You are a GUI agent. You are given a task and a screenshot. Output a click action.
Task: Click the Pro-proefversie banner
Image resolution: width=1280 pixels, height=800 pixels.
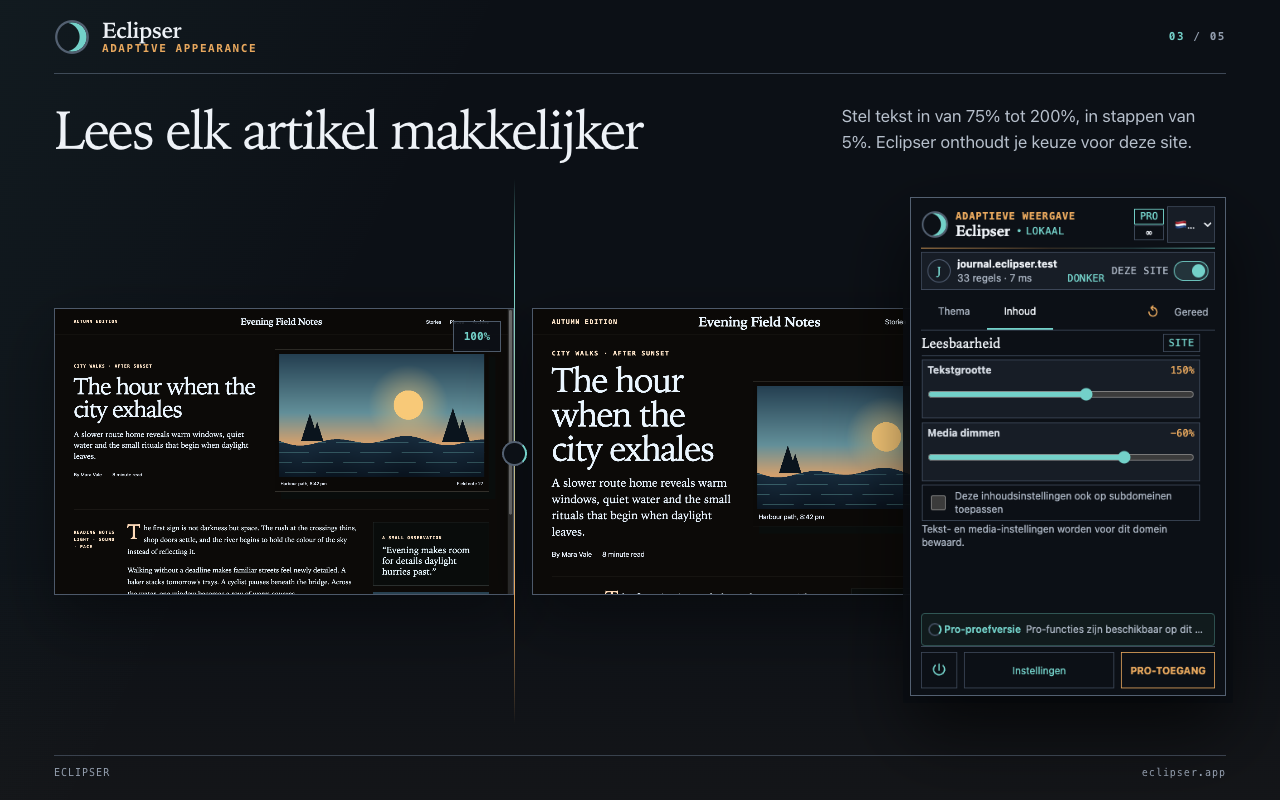[x=1068, y=630]
